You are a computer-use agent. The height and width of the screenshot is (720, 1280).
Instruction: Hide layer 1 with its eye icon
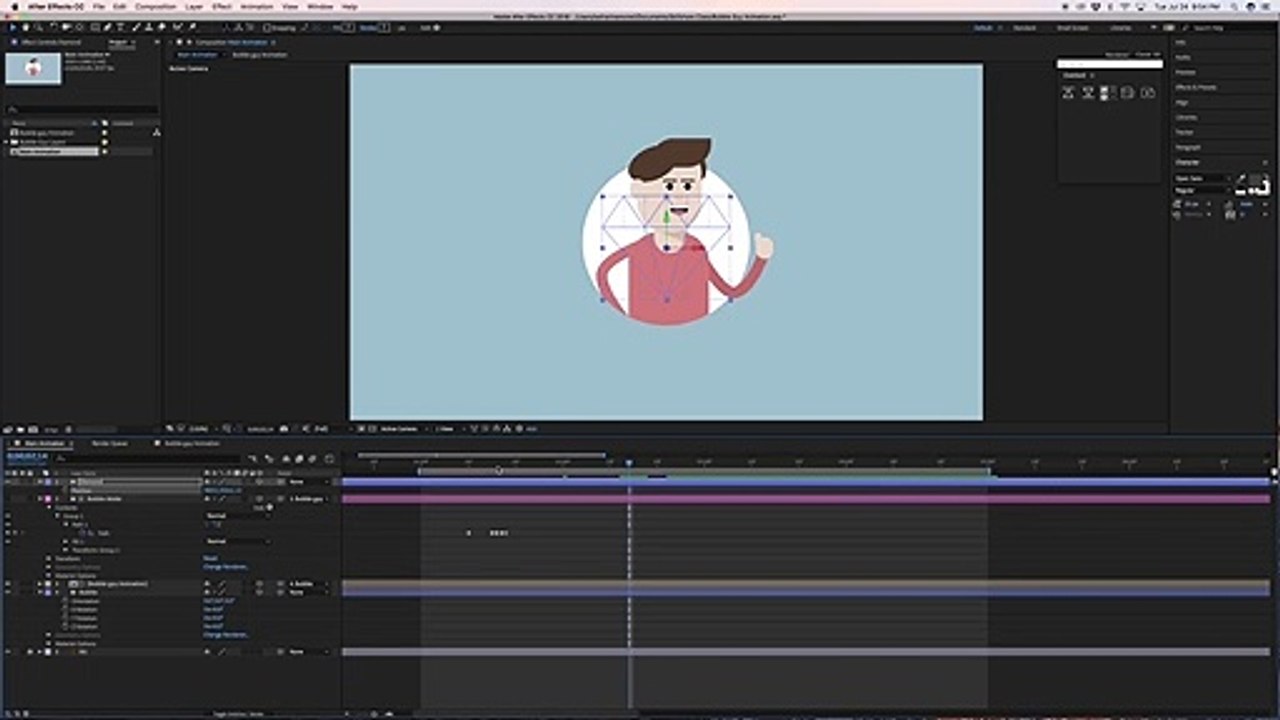coord(8,481)
